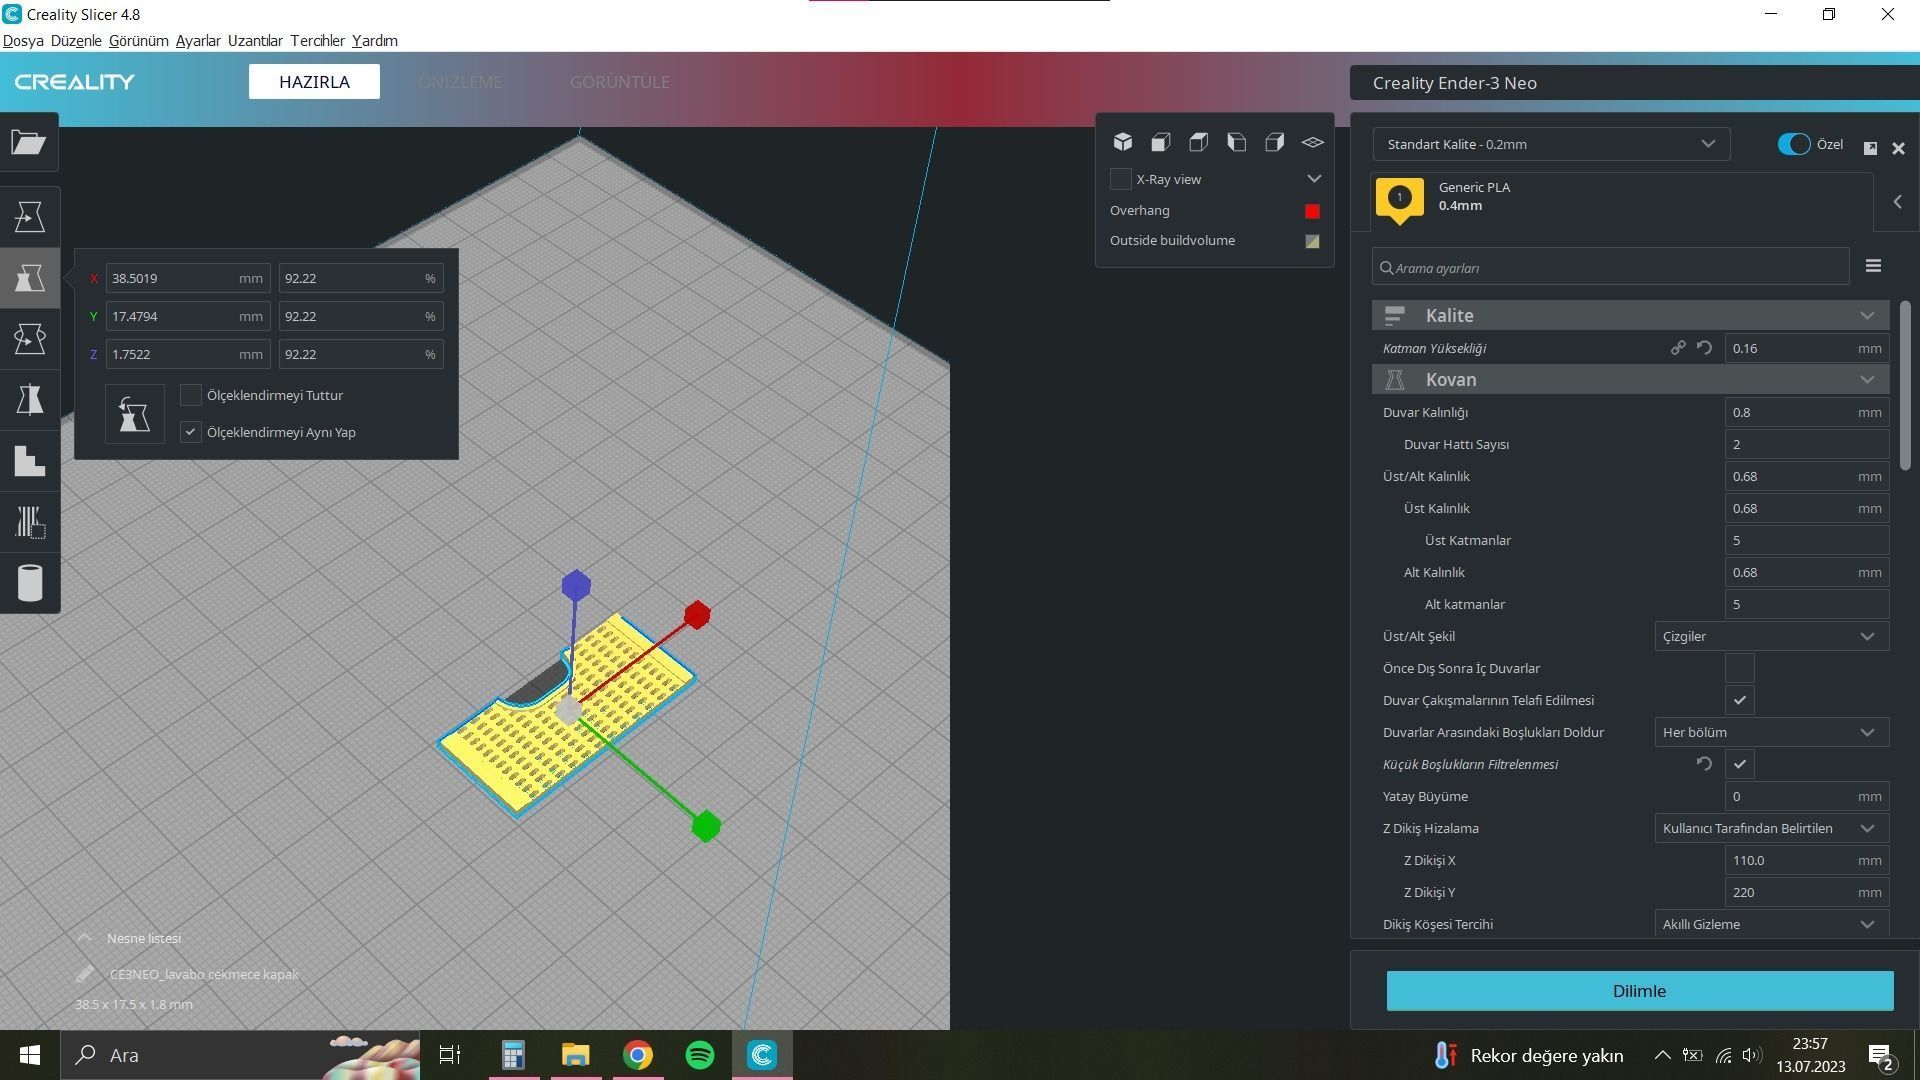The width and height of the screenshot is (1920, 1080).
Task: Collapse the Kovan settings section
Action: (x=1866, y=379)
